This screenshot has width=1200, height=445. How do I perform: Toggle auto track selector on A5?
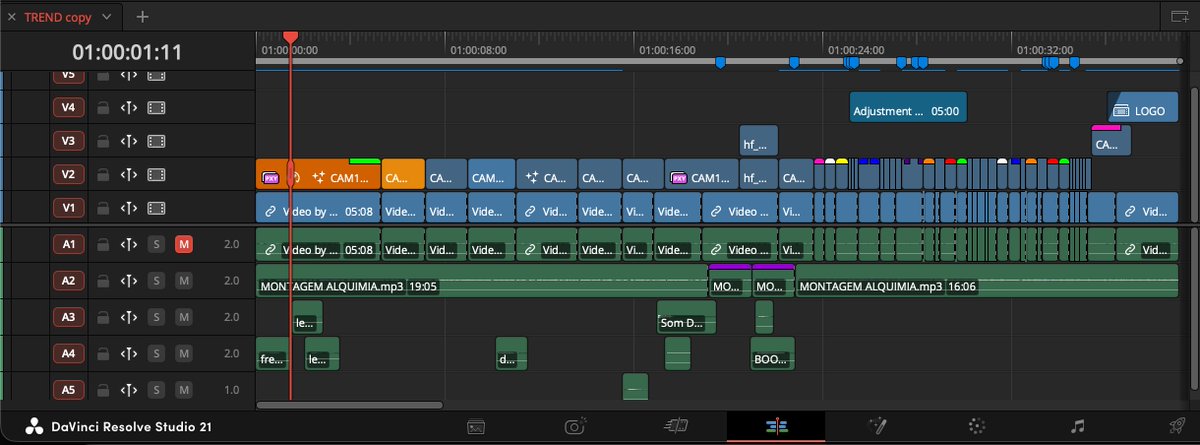pyautogui.click(x=129, y=389)
